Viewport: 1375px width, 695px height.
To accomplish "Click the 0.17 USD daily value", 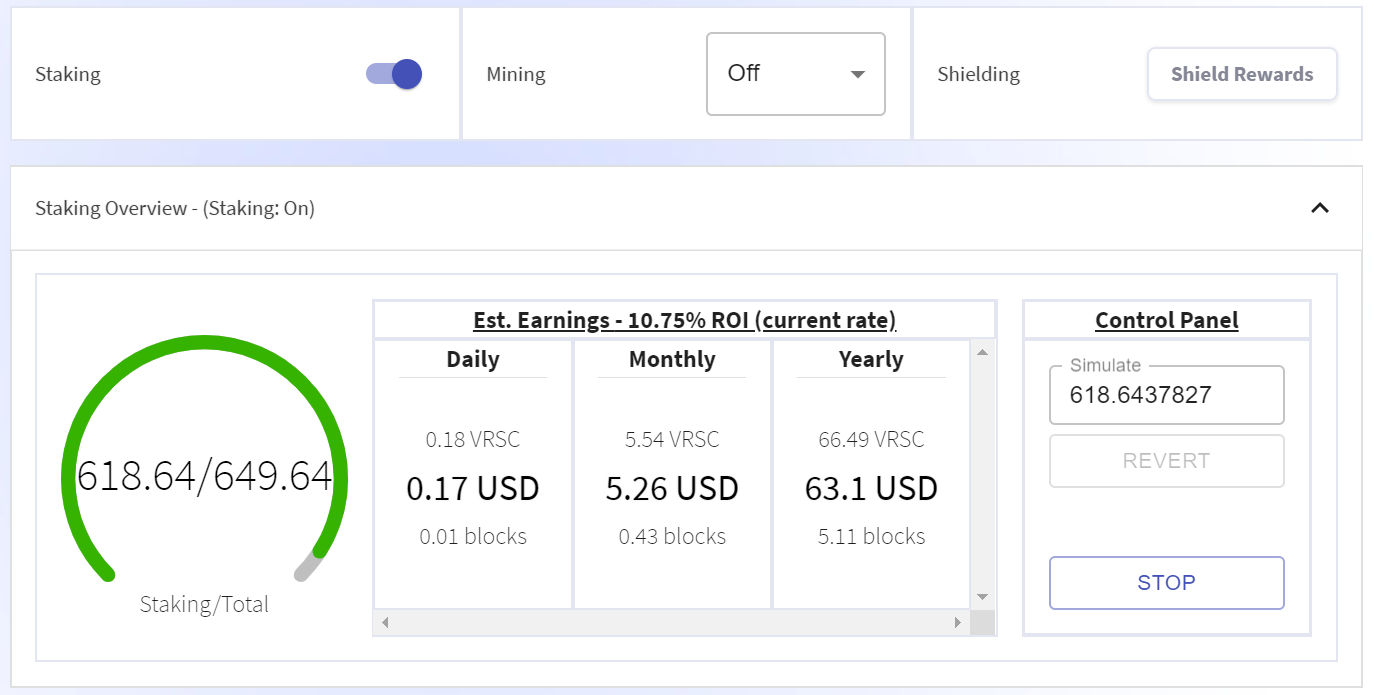I will (x=473, y=488).
